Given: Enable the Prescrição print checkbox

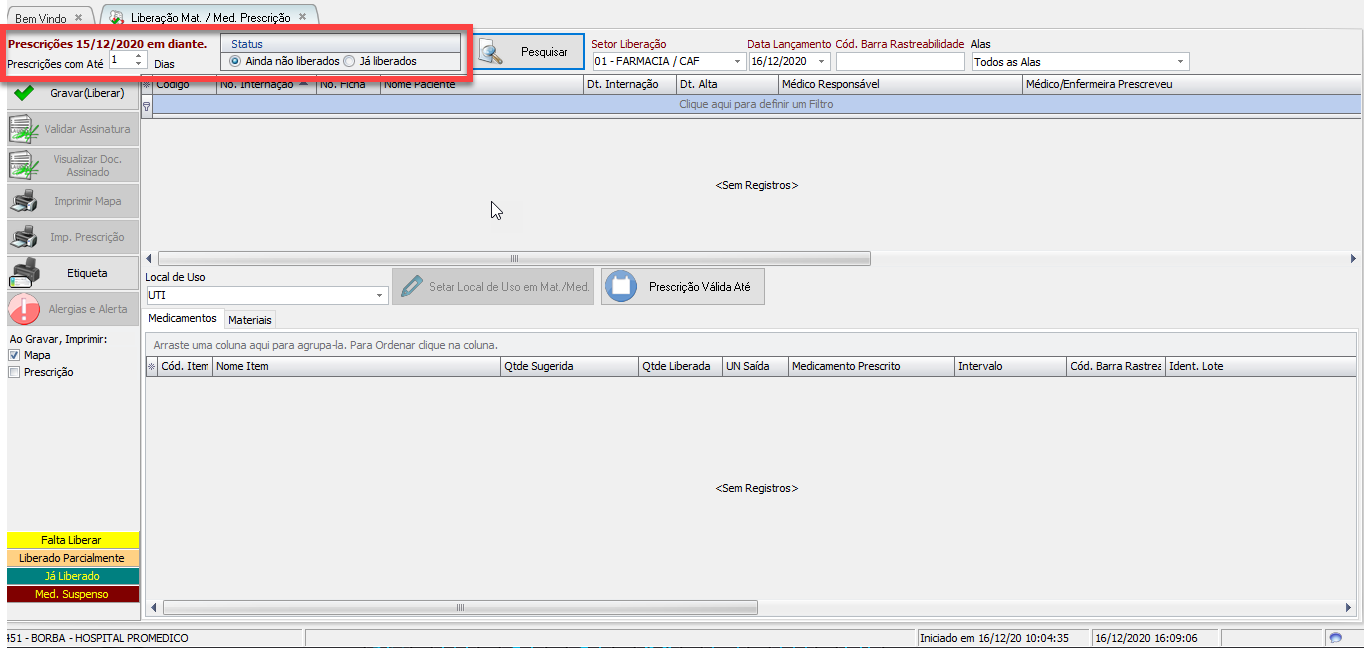Looking at the screenshot, I should click(x=14, y=372).
